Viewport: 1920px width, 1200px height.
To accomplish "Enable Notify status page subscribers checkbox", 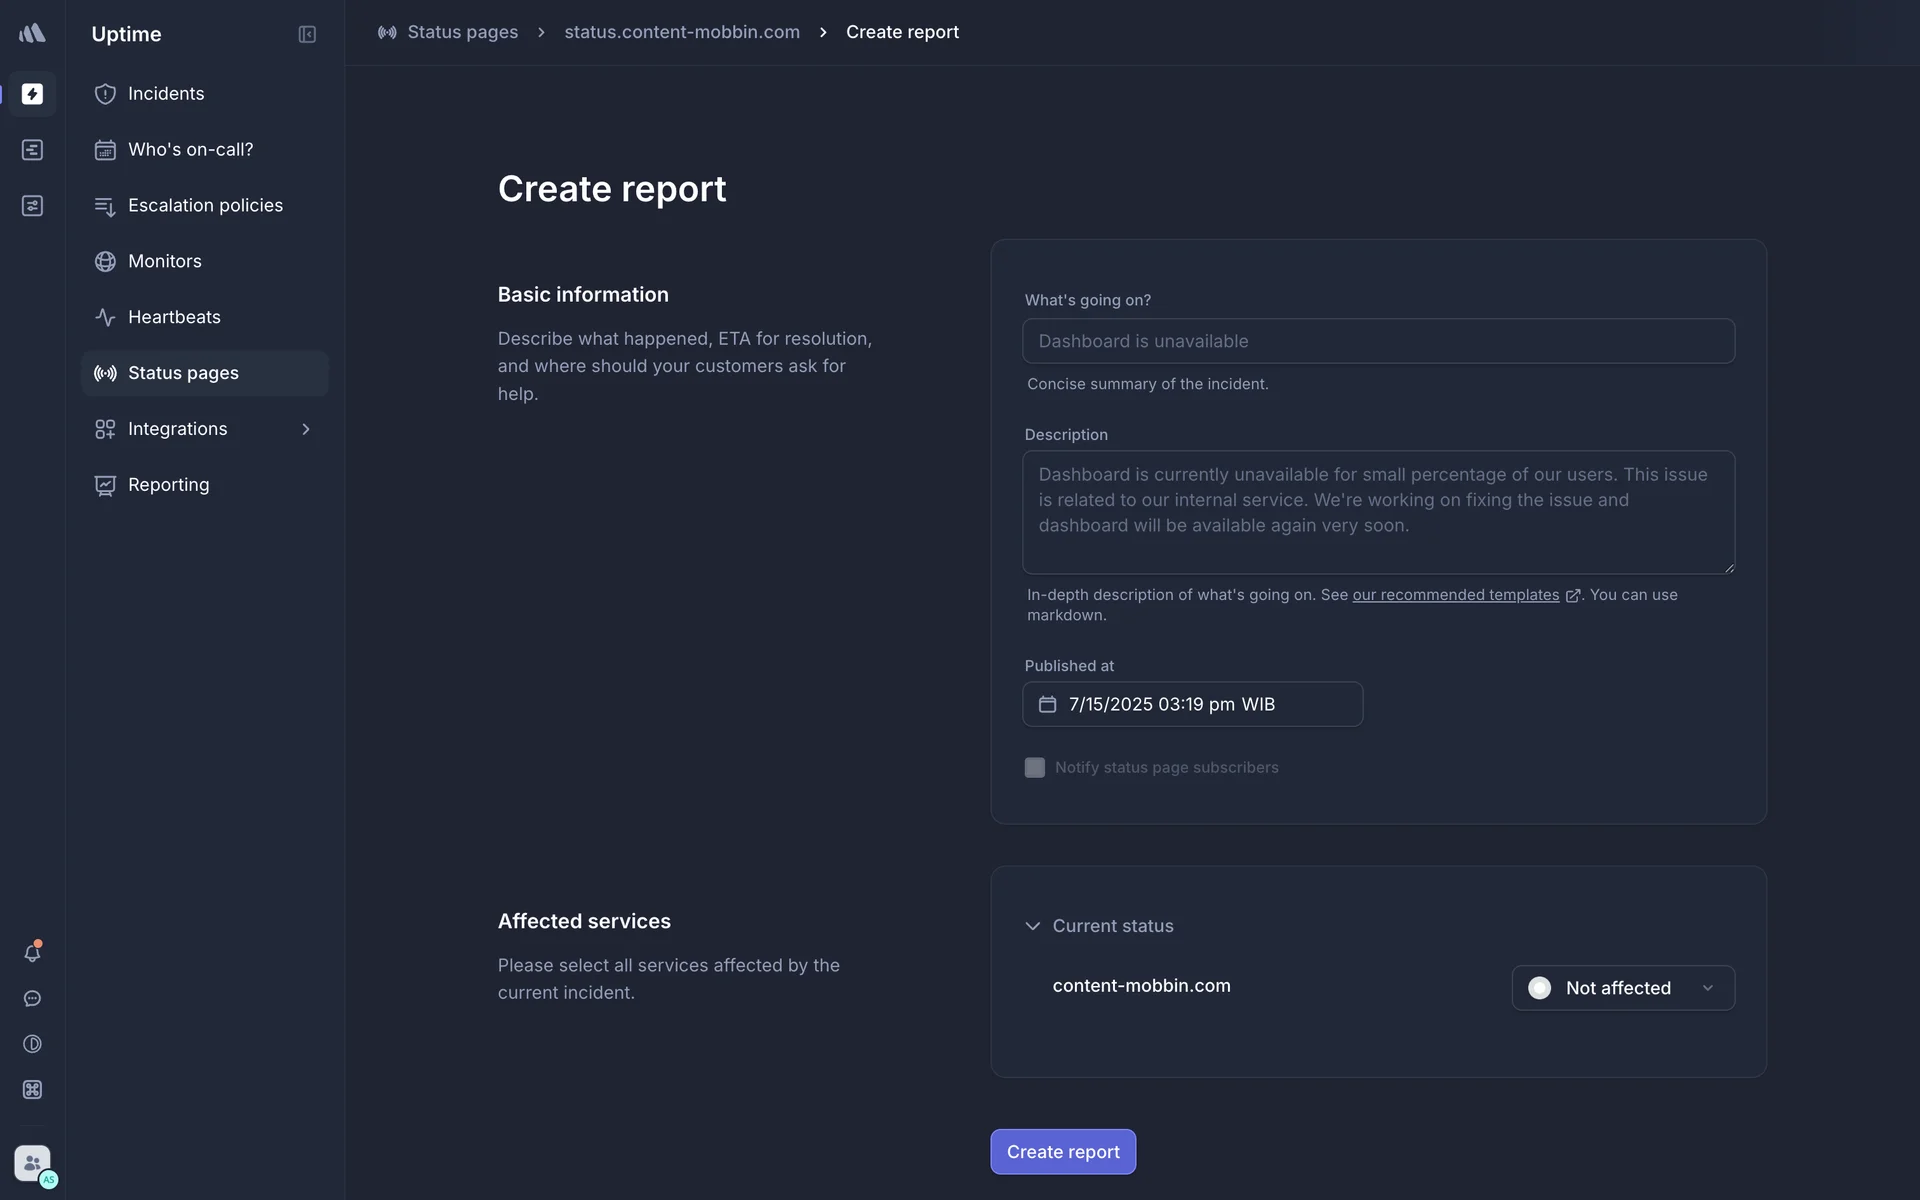I will pyautogui.click(x=1035, y=768).
